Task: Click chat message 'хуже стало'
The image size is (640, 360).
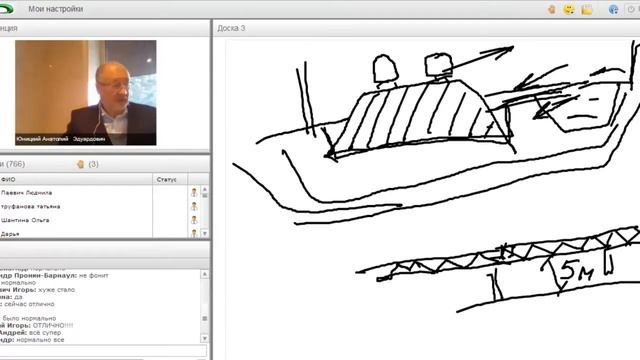Action: [x=57, y=290]
